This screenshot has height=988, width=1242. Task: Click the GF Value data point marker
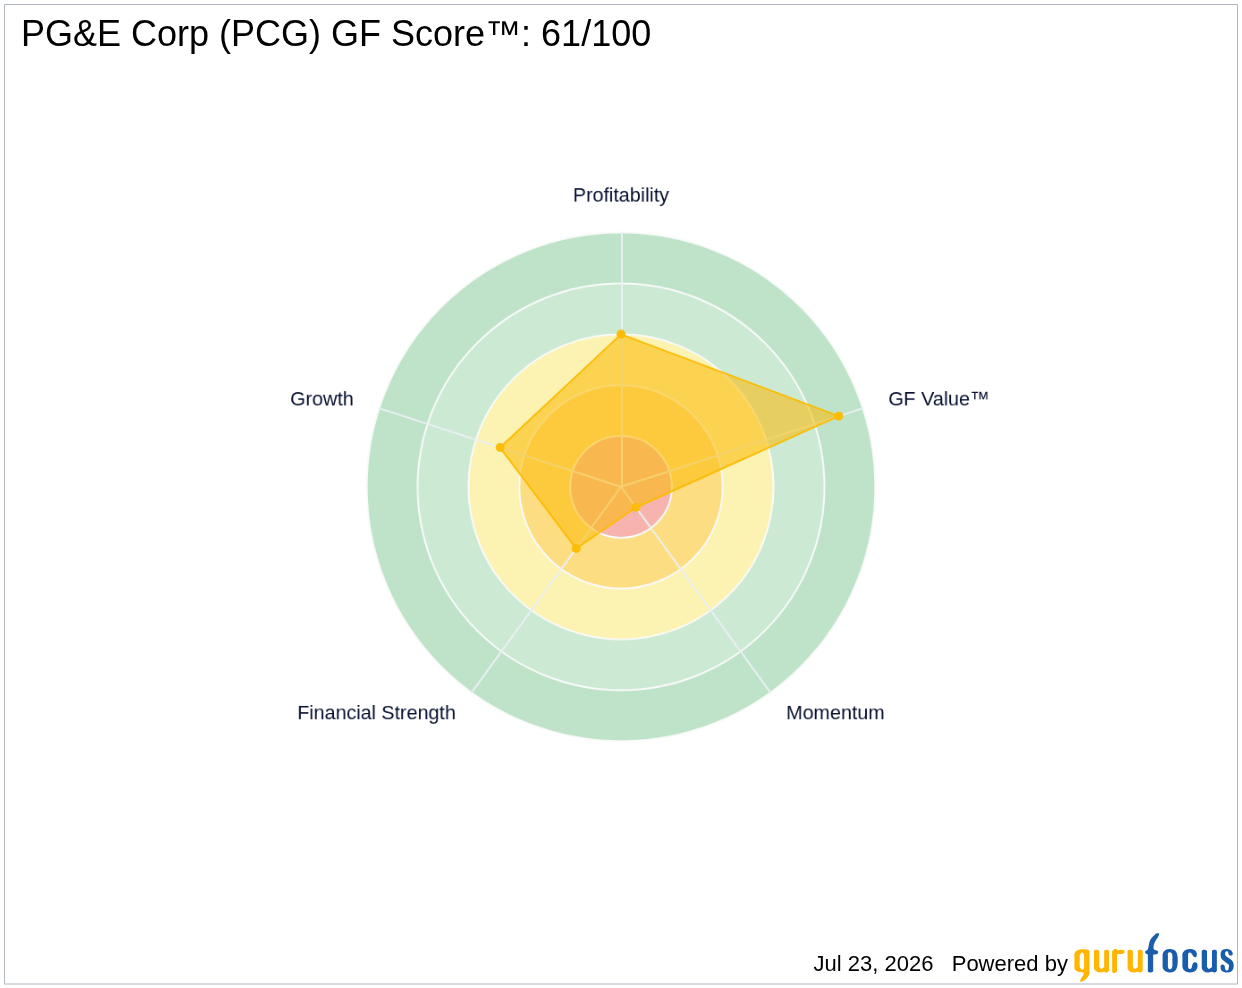(838, 416)
